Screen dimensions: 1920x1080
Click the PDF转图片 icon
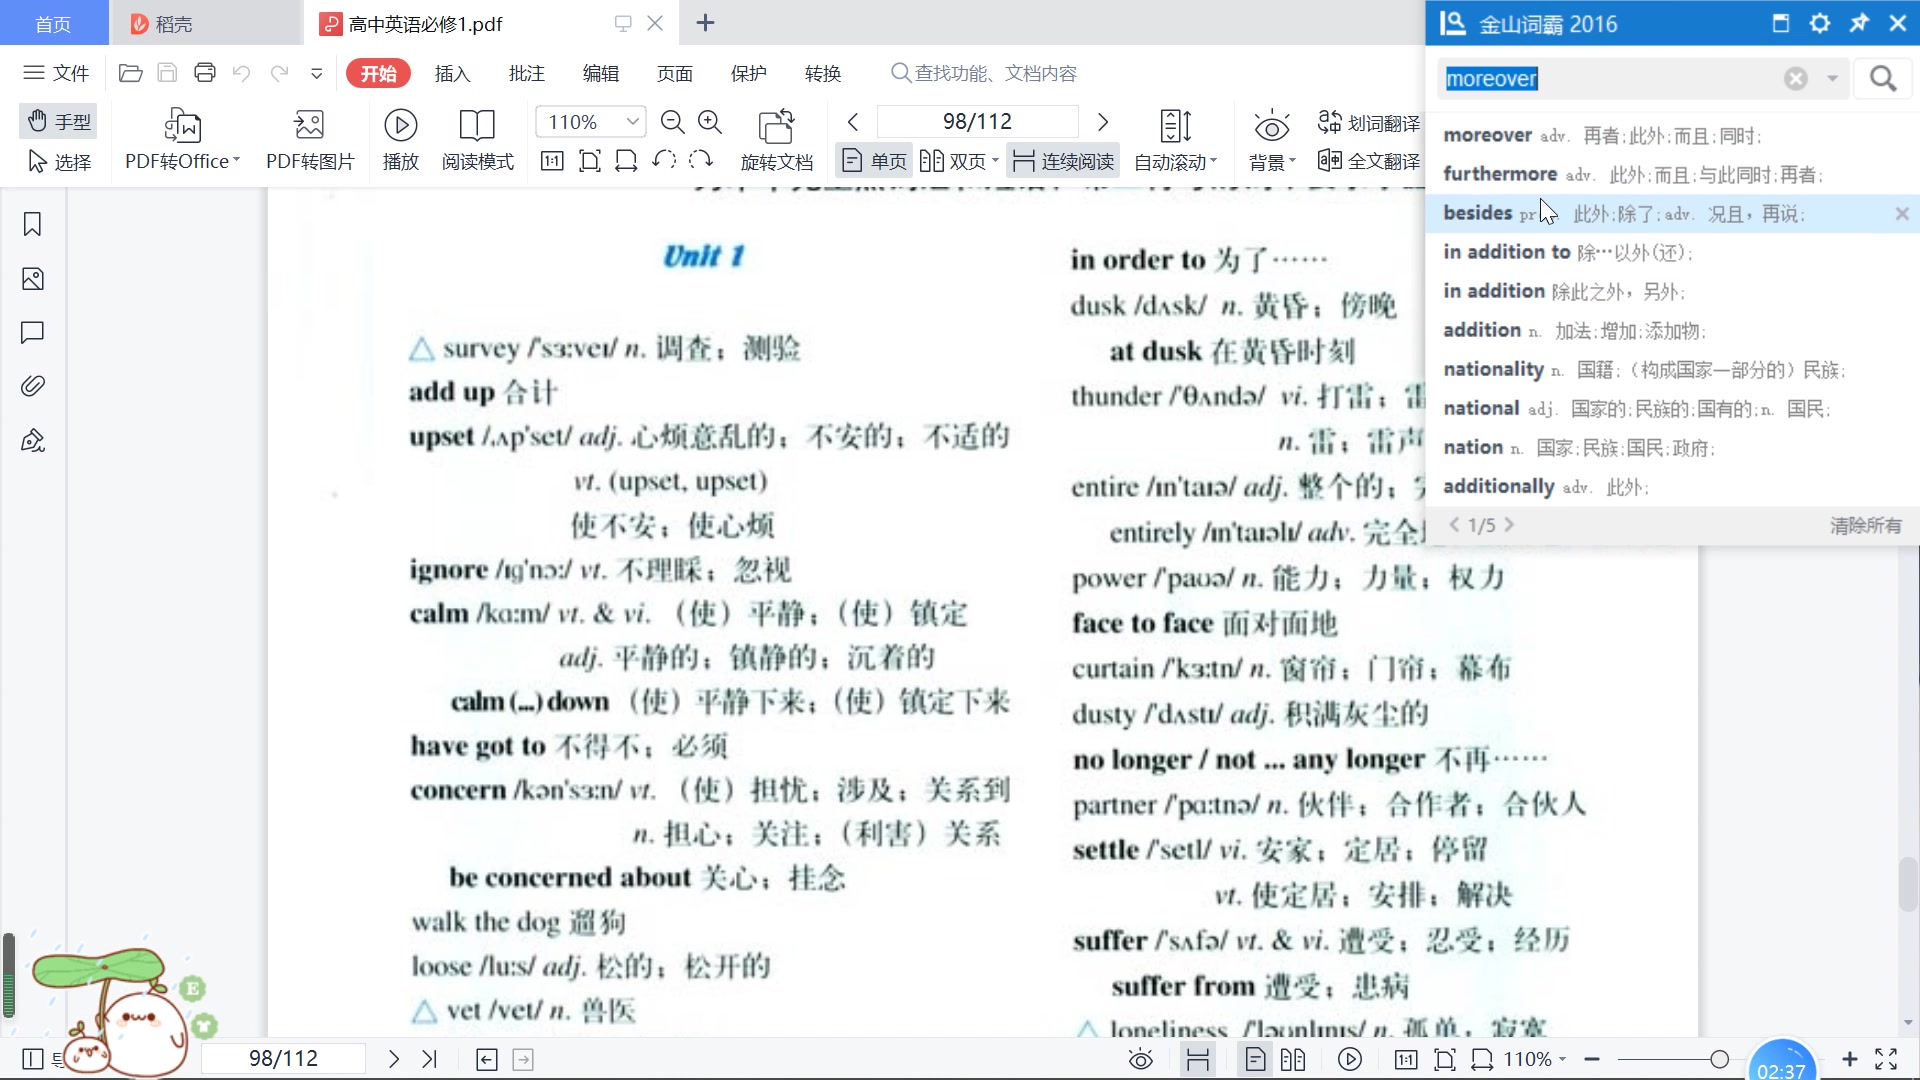pyautogui.click(x=309, y=126)
